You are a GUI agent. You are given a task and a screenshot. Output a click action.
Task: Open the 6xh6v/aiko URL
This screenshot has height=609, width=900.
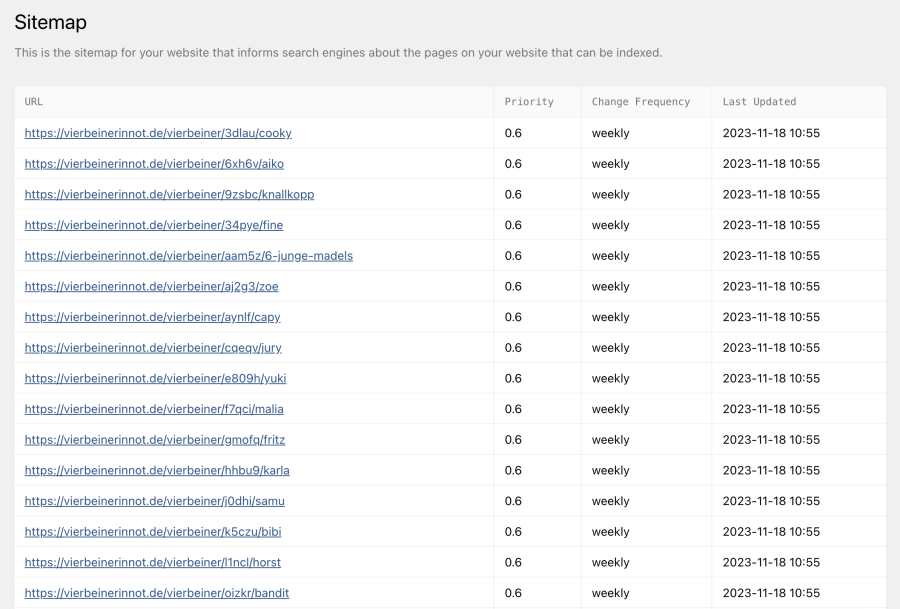click(x=154, y=164)
